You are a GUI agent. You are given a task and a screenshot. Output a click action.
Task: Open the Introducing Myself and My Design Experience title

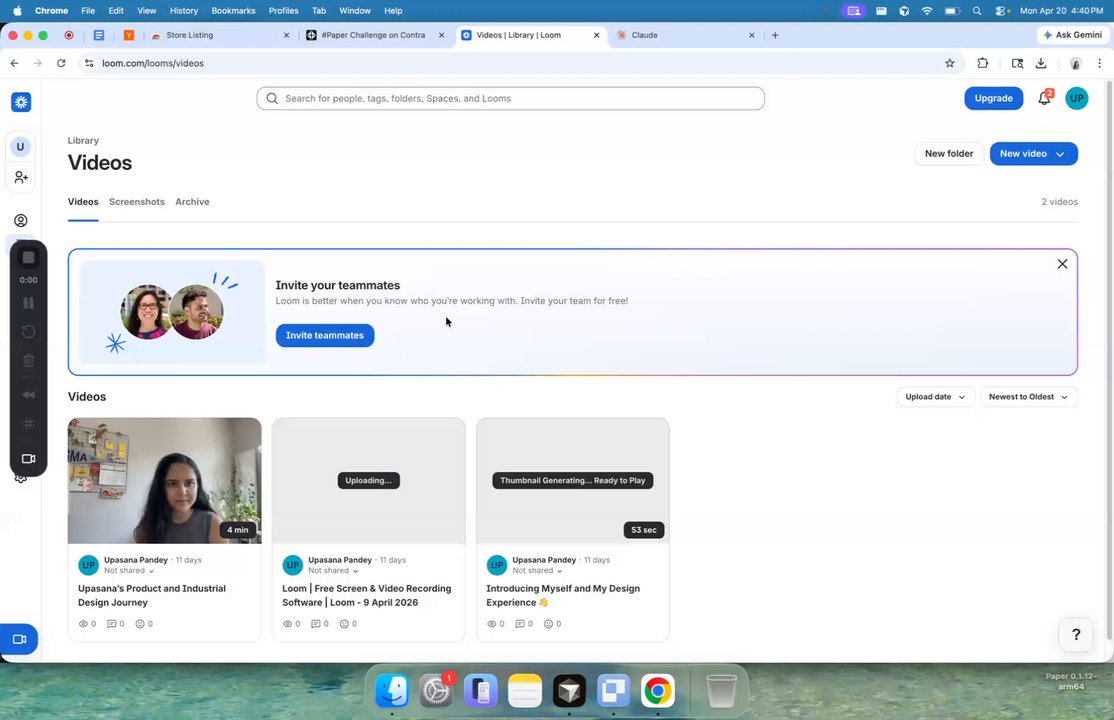click(563, 596)
